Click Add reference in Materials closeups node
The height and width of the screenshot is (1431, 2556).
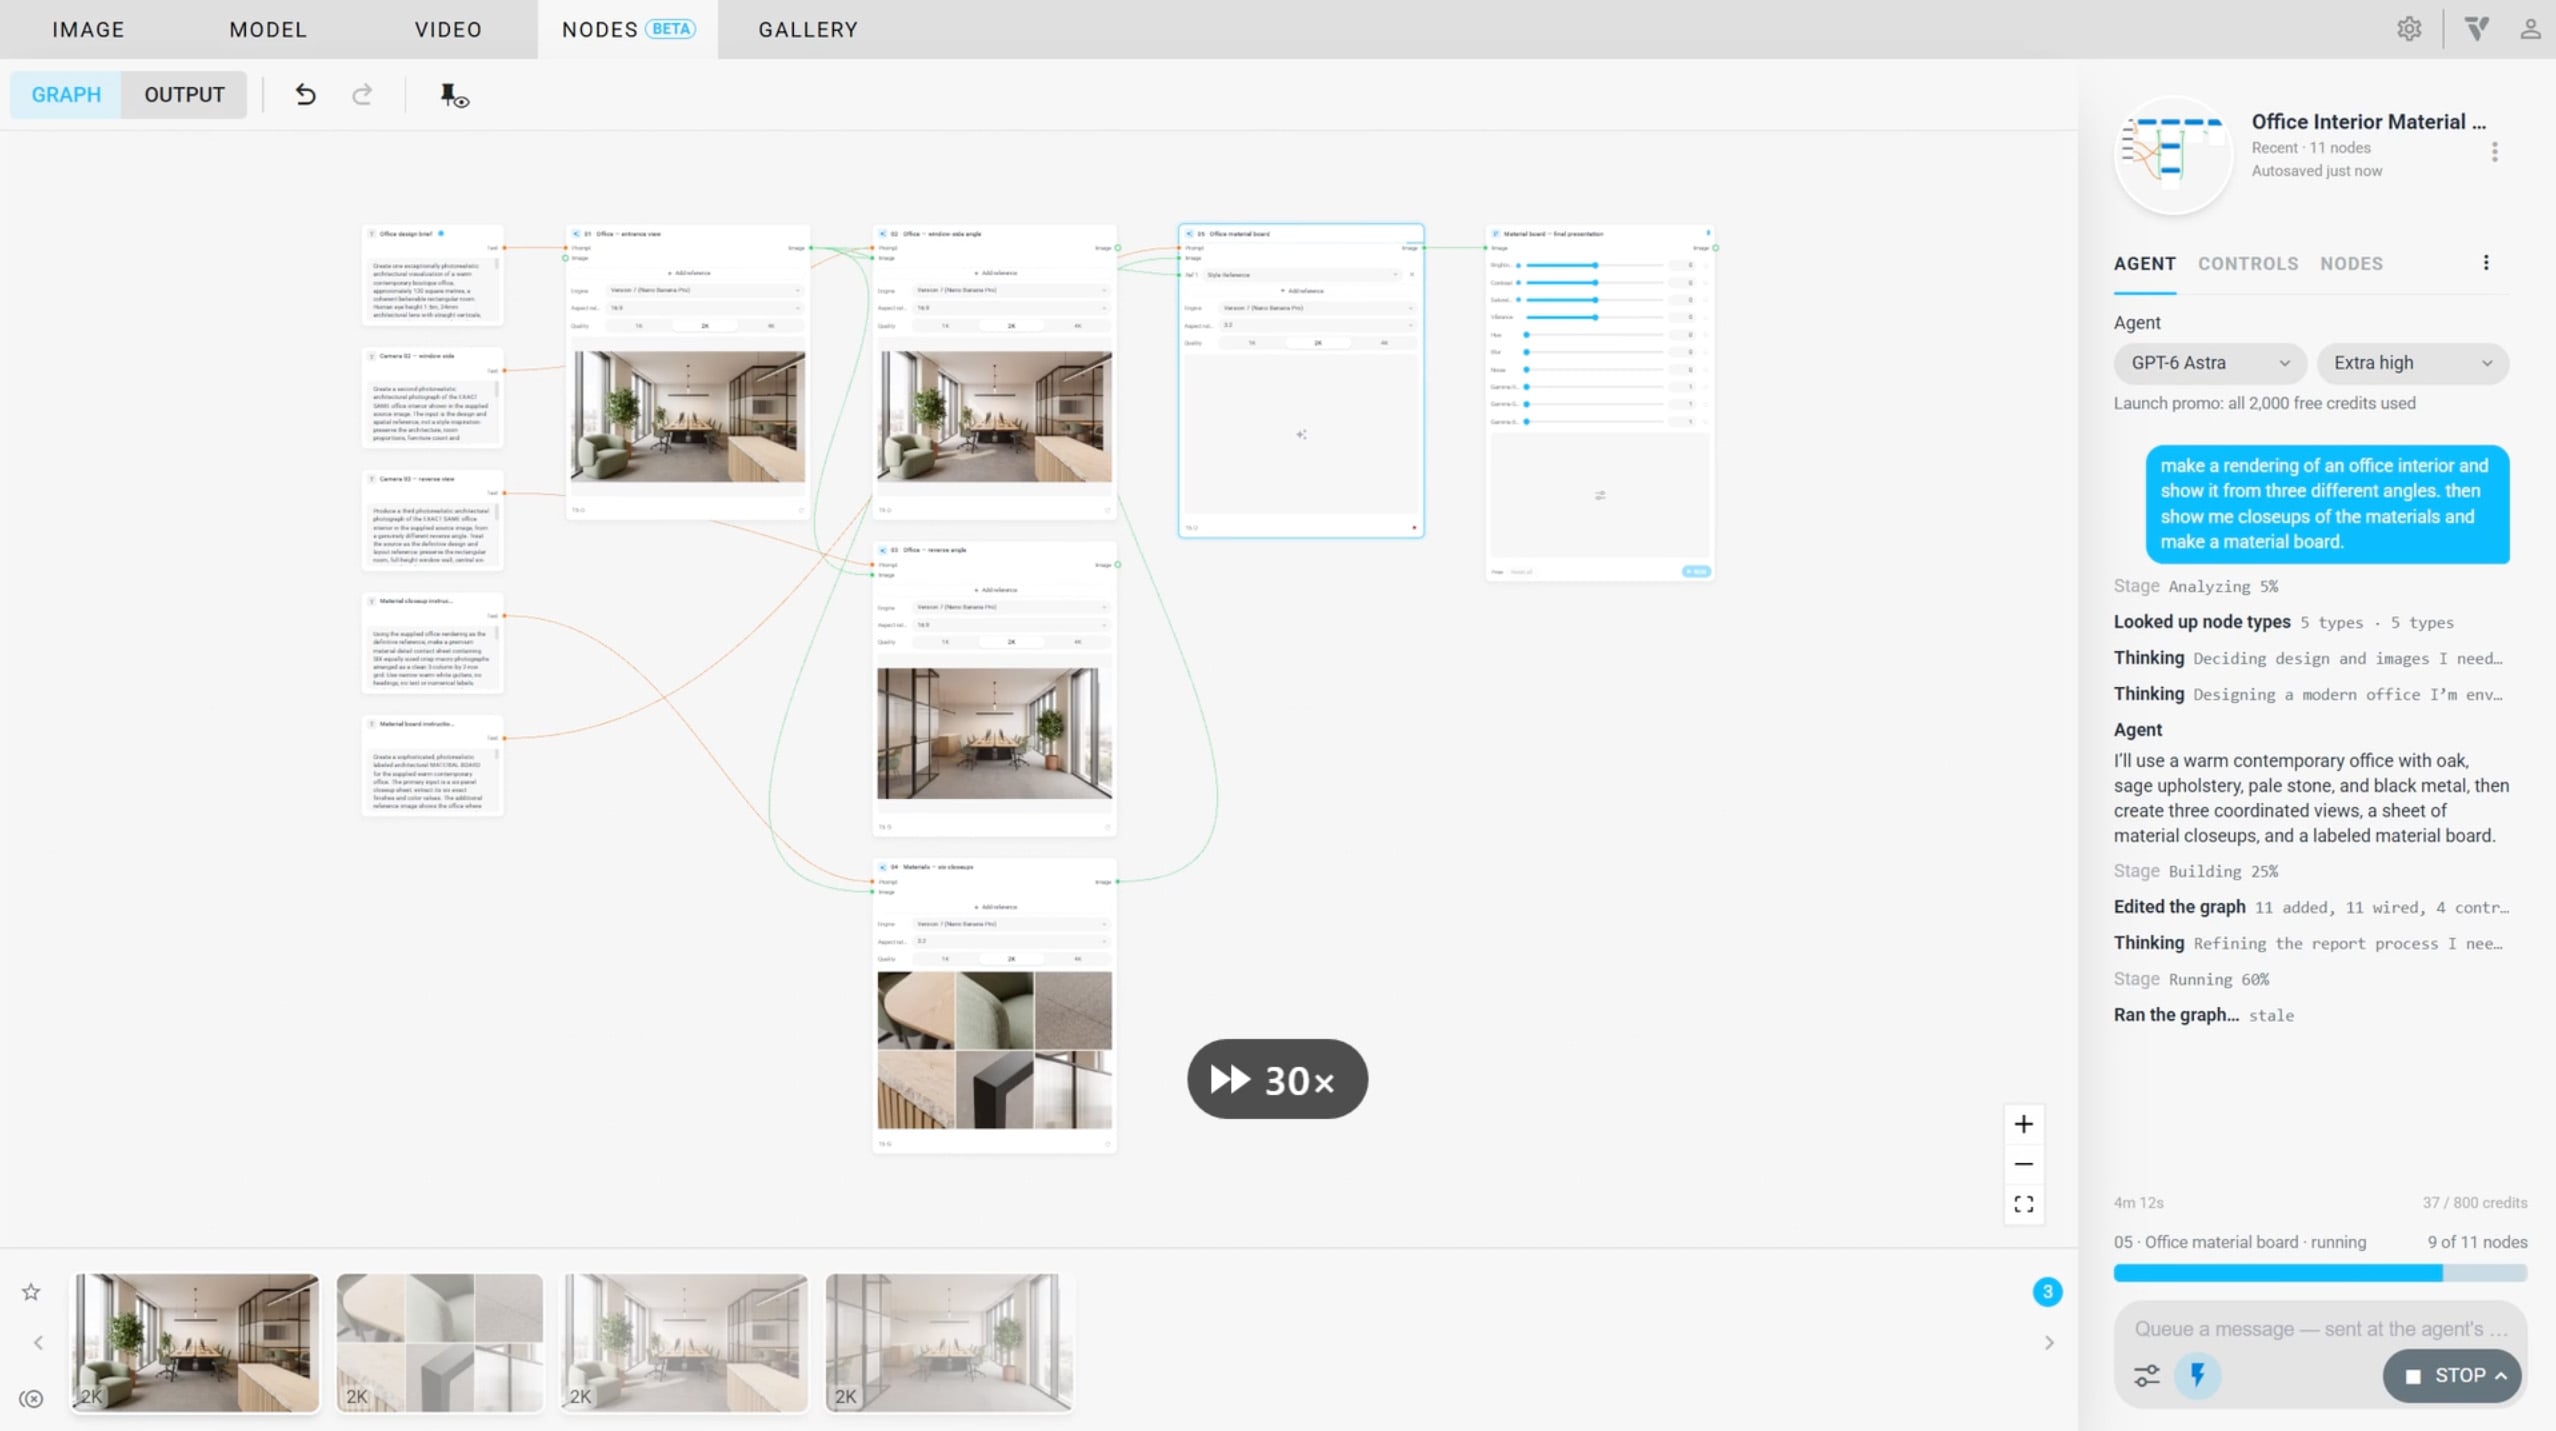(x=995, y=907)
